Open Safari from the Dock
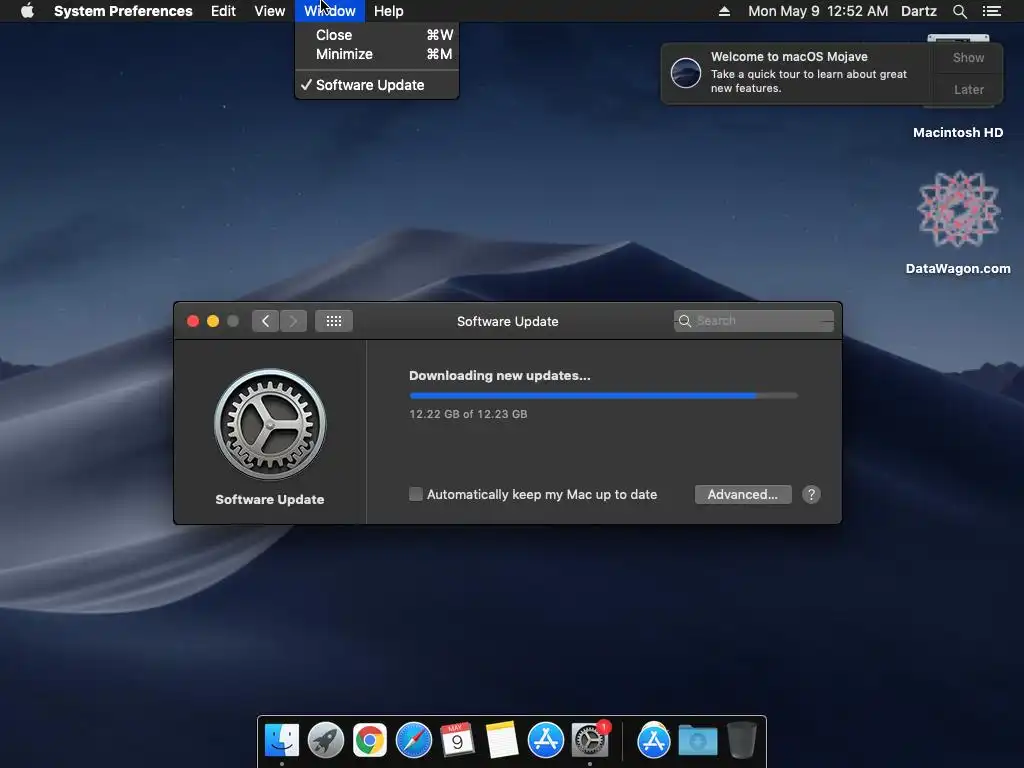The image size is (1024, 768). [x=413, y=740]
